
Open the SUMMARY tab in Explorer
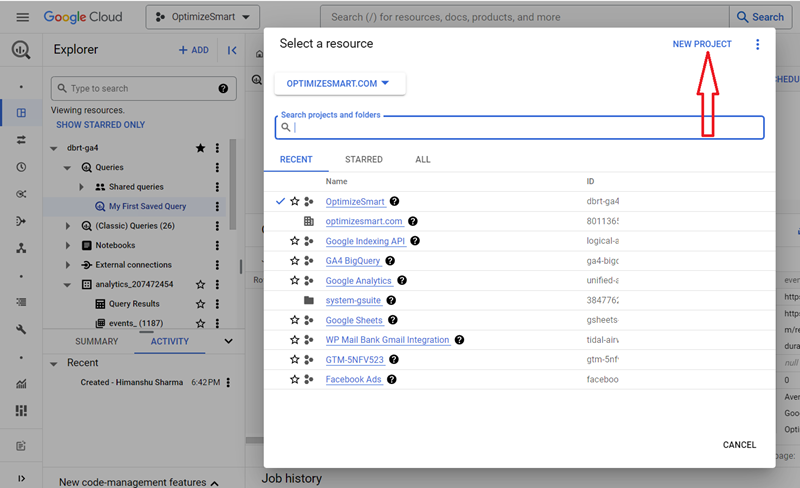(x=96, y=341)
